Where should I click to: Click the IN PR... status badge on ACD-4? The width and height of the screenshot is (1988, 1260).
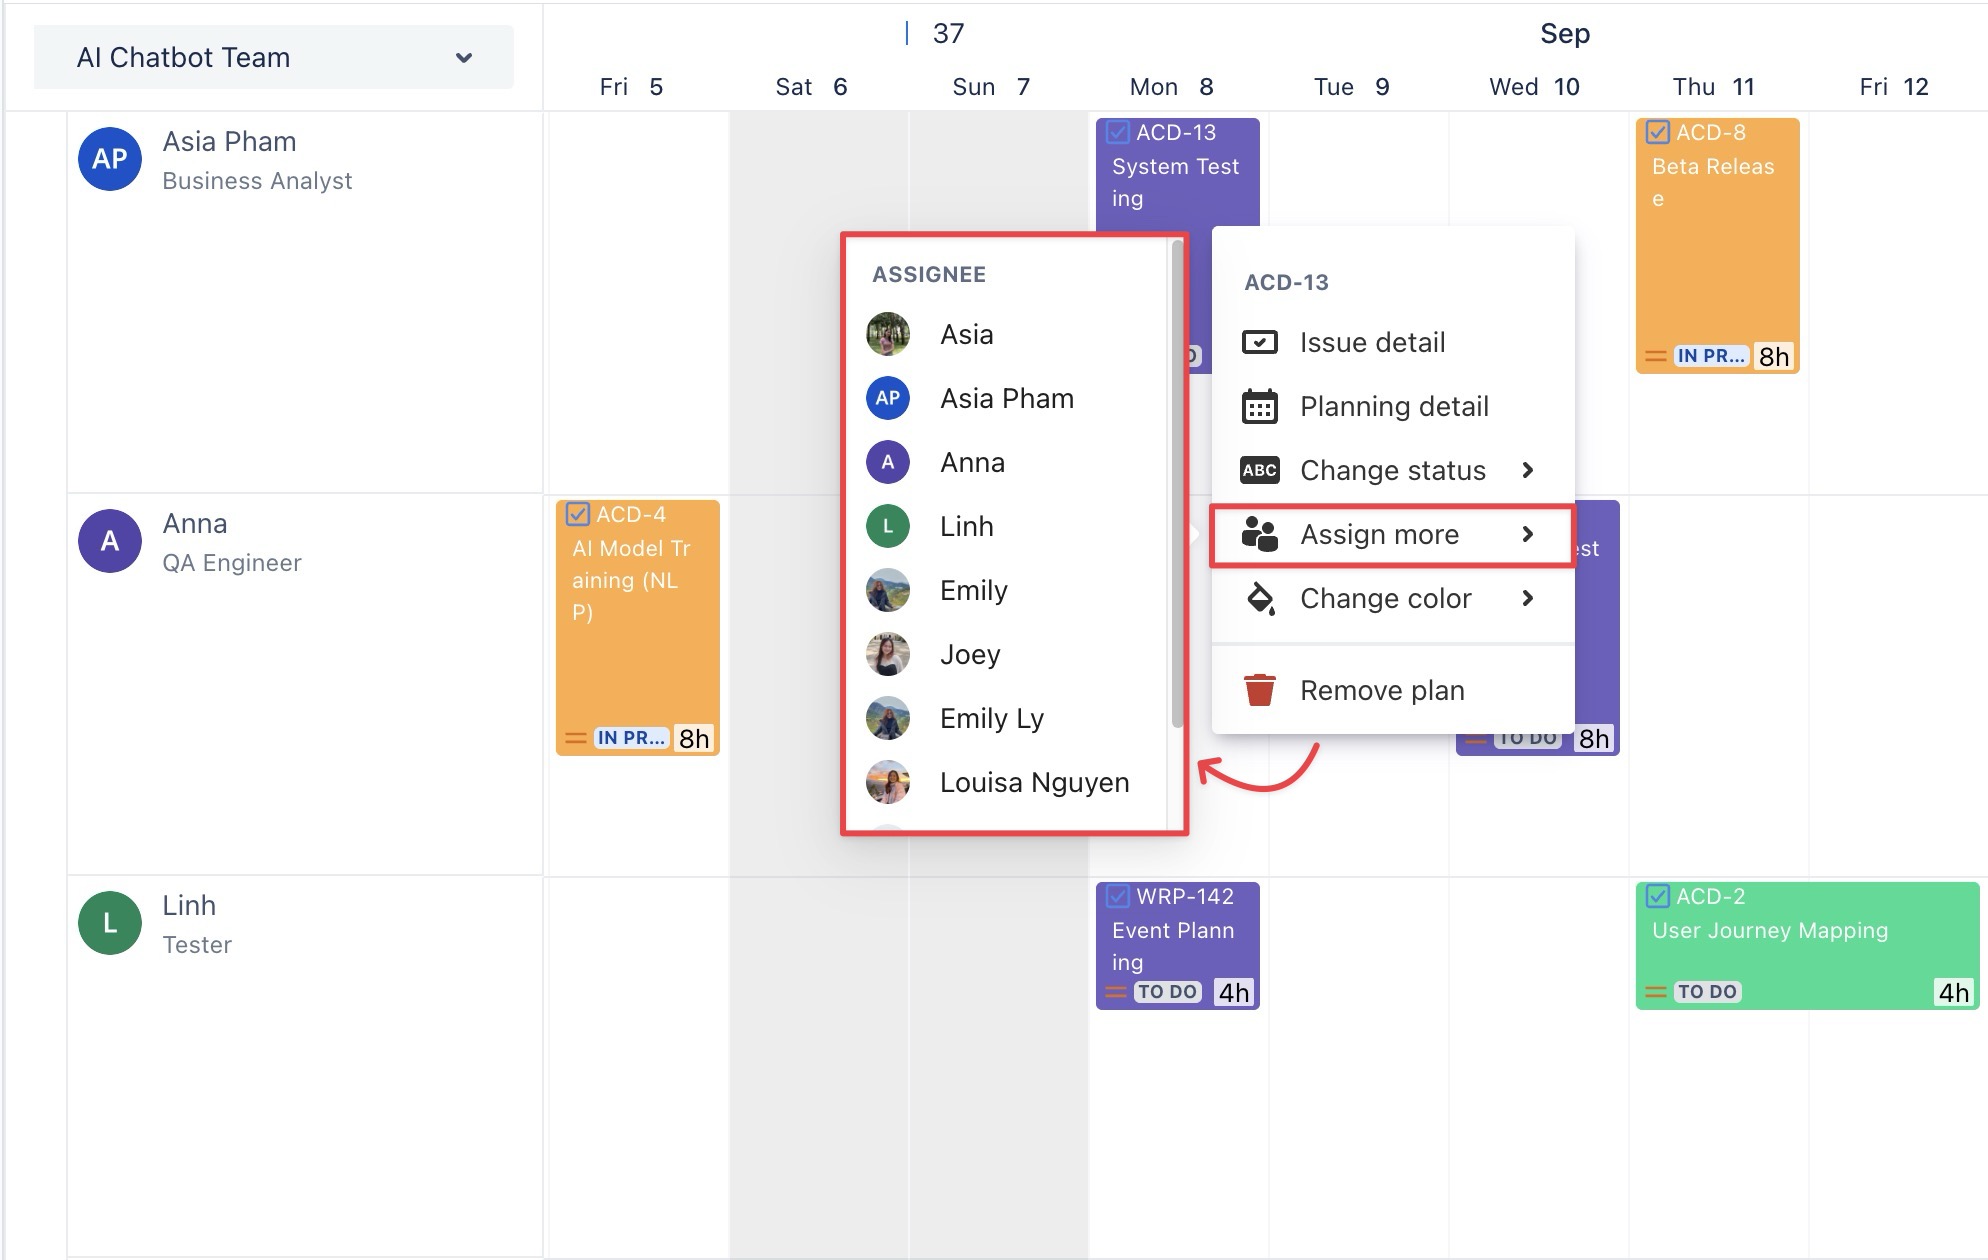click(630, 738)
